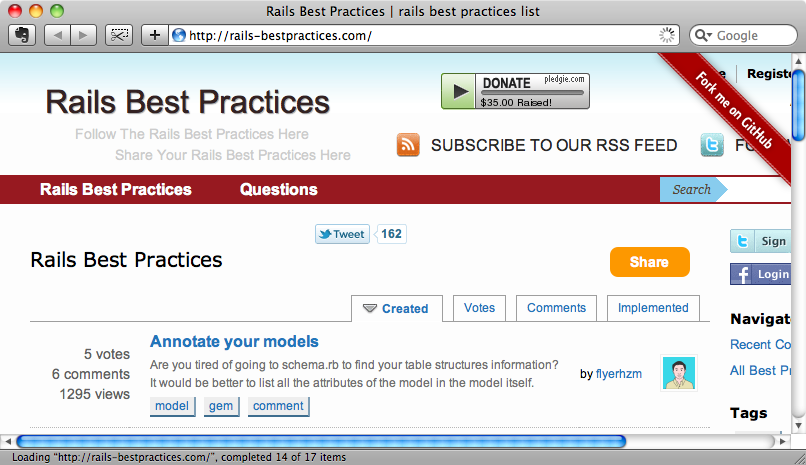This screenshot has height=465, width=806.
Task: Click the vertical scrollbar down arrow
Action: tap(798, 426)
